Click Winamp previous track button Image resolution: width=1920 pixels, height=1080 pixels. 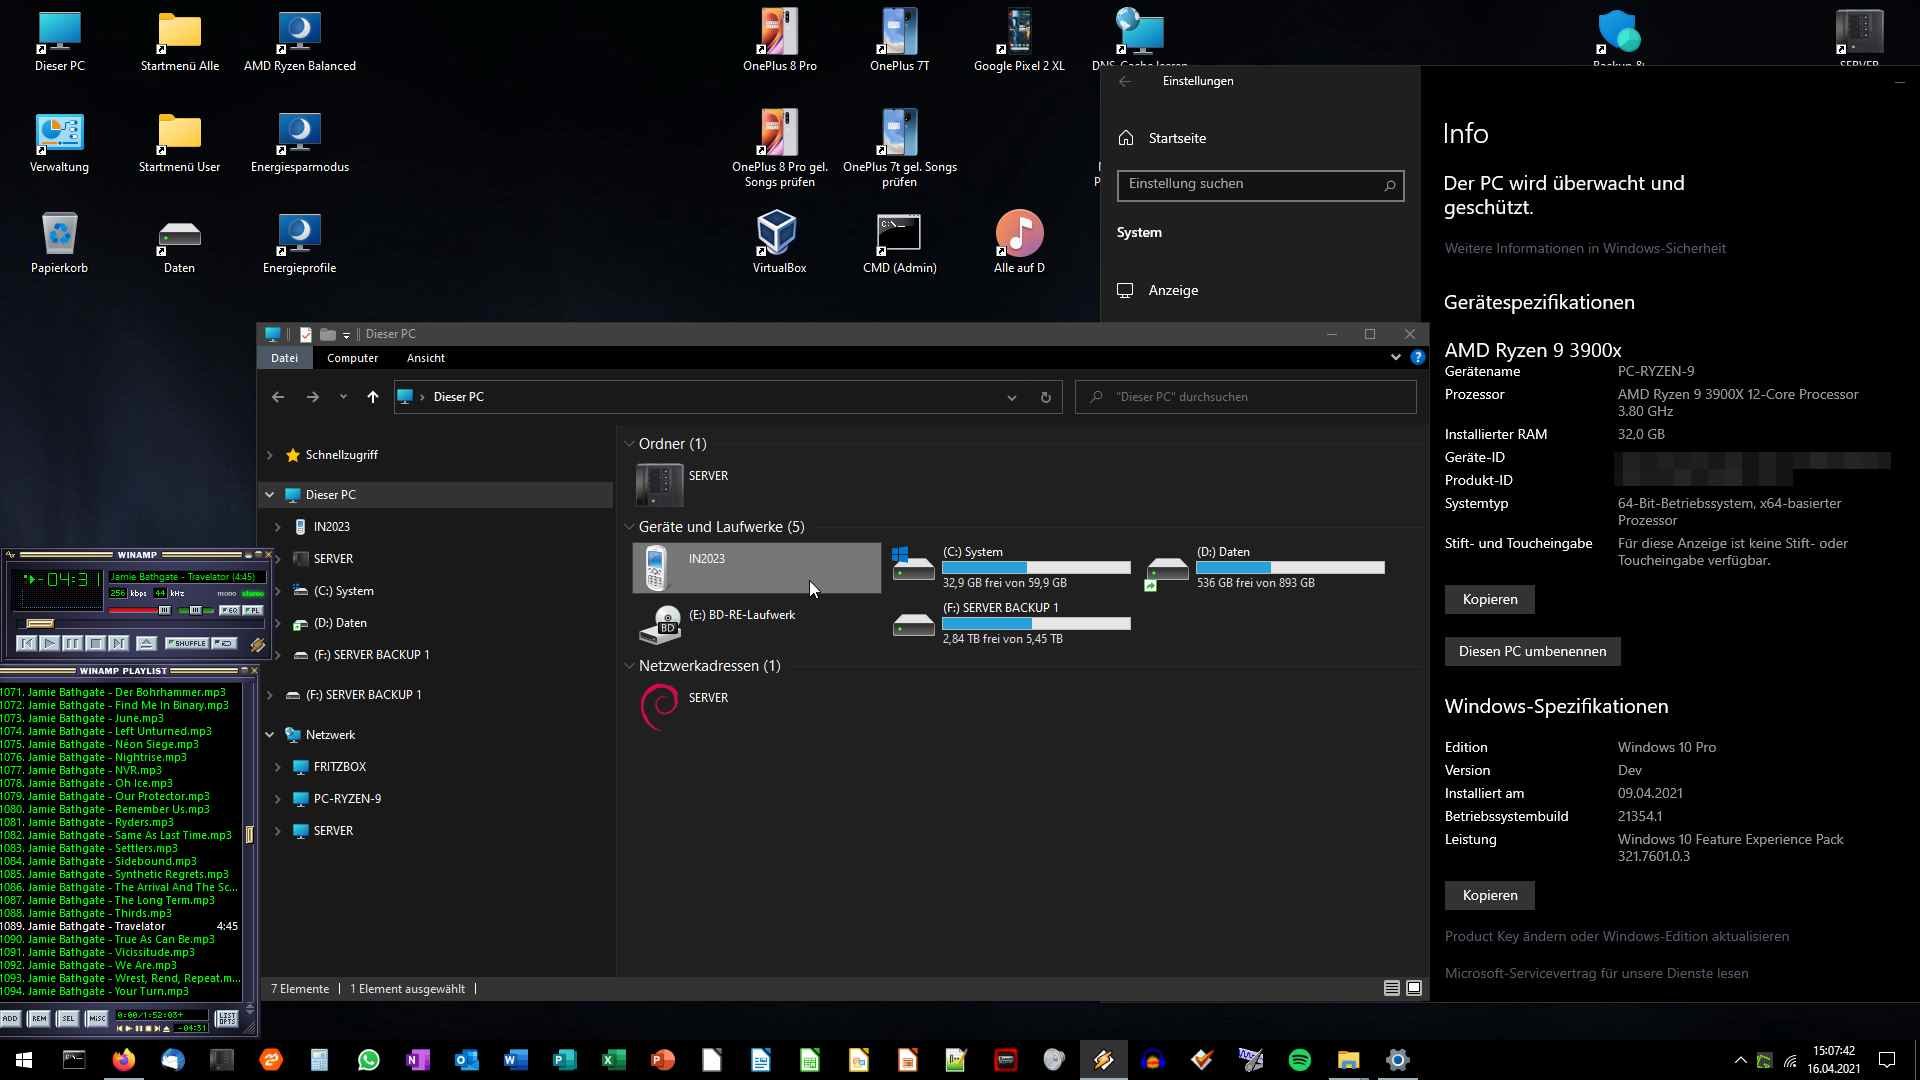pyautogui.click(x=27, y=643)
